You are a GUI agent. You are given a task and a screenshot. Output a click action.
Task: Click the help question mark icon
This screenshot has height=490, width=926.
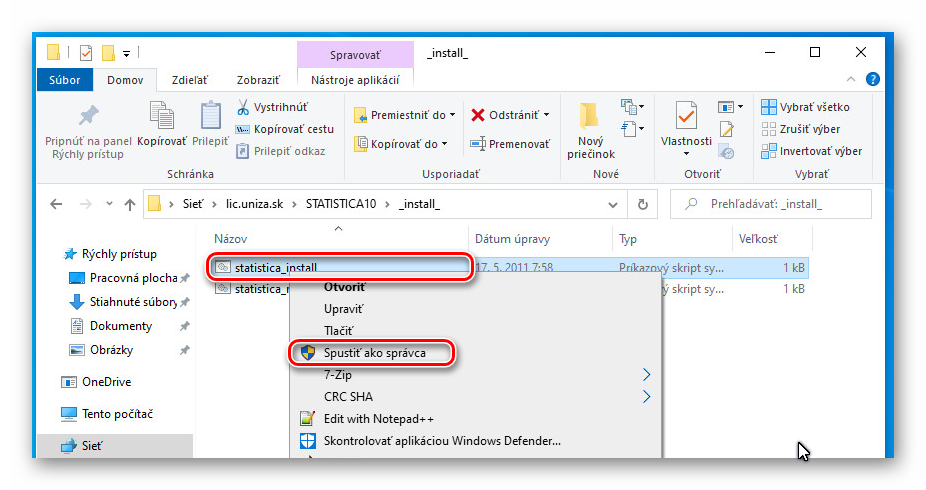point(872,80)
